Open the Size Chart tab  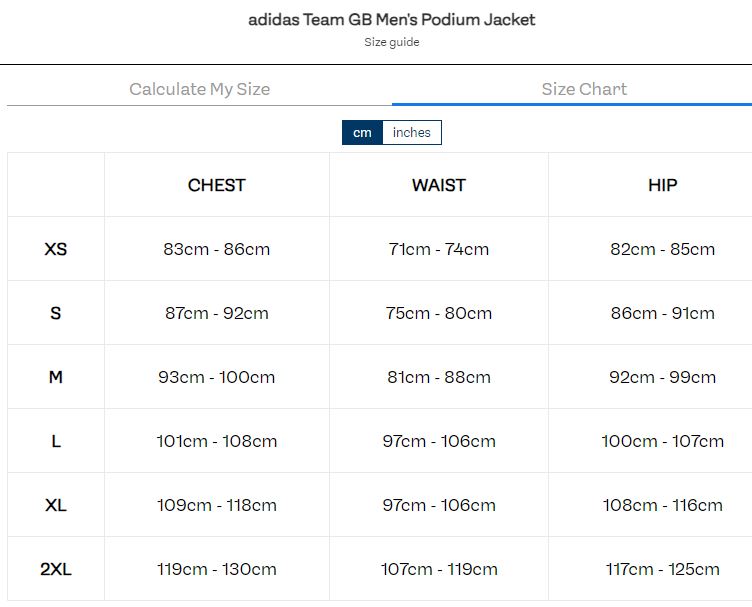click(584, 89)
